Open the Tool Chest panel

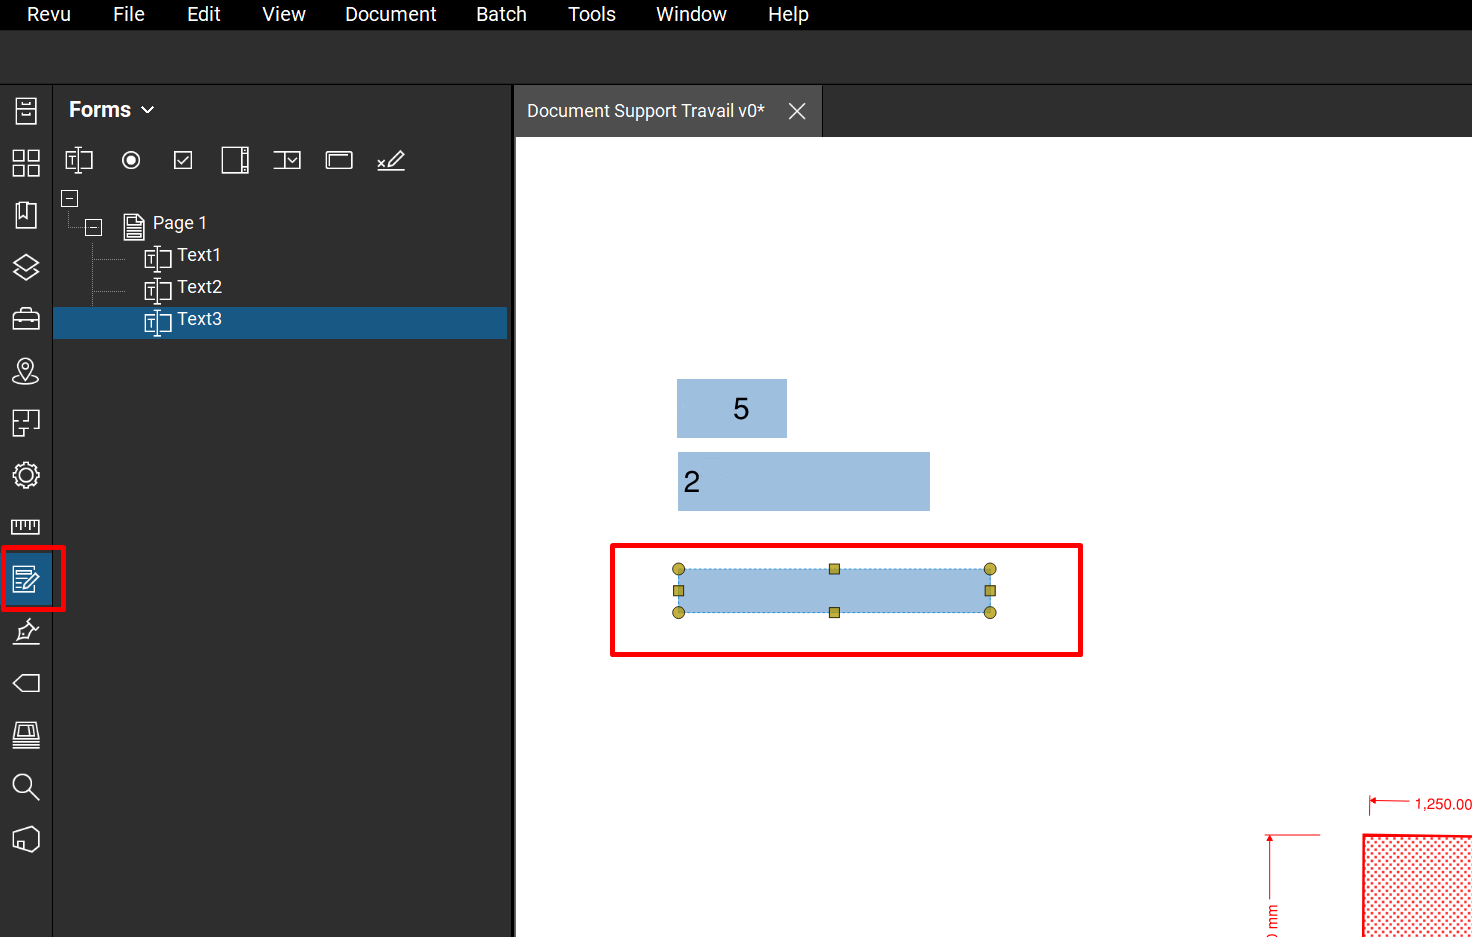[26, 319]
